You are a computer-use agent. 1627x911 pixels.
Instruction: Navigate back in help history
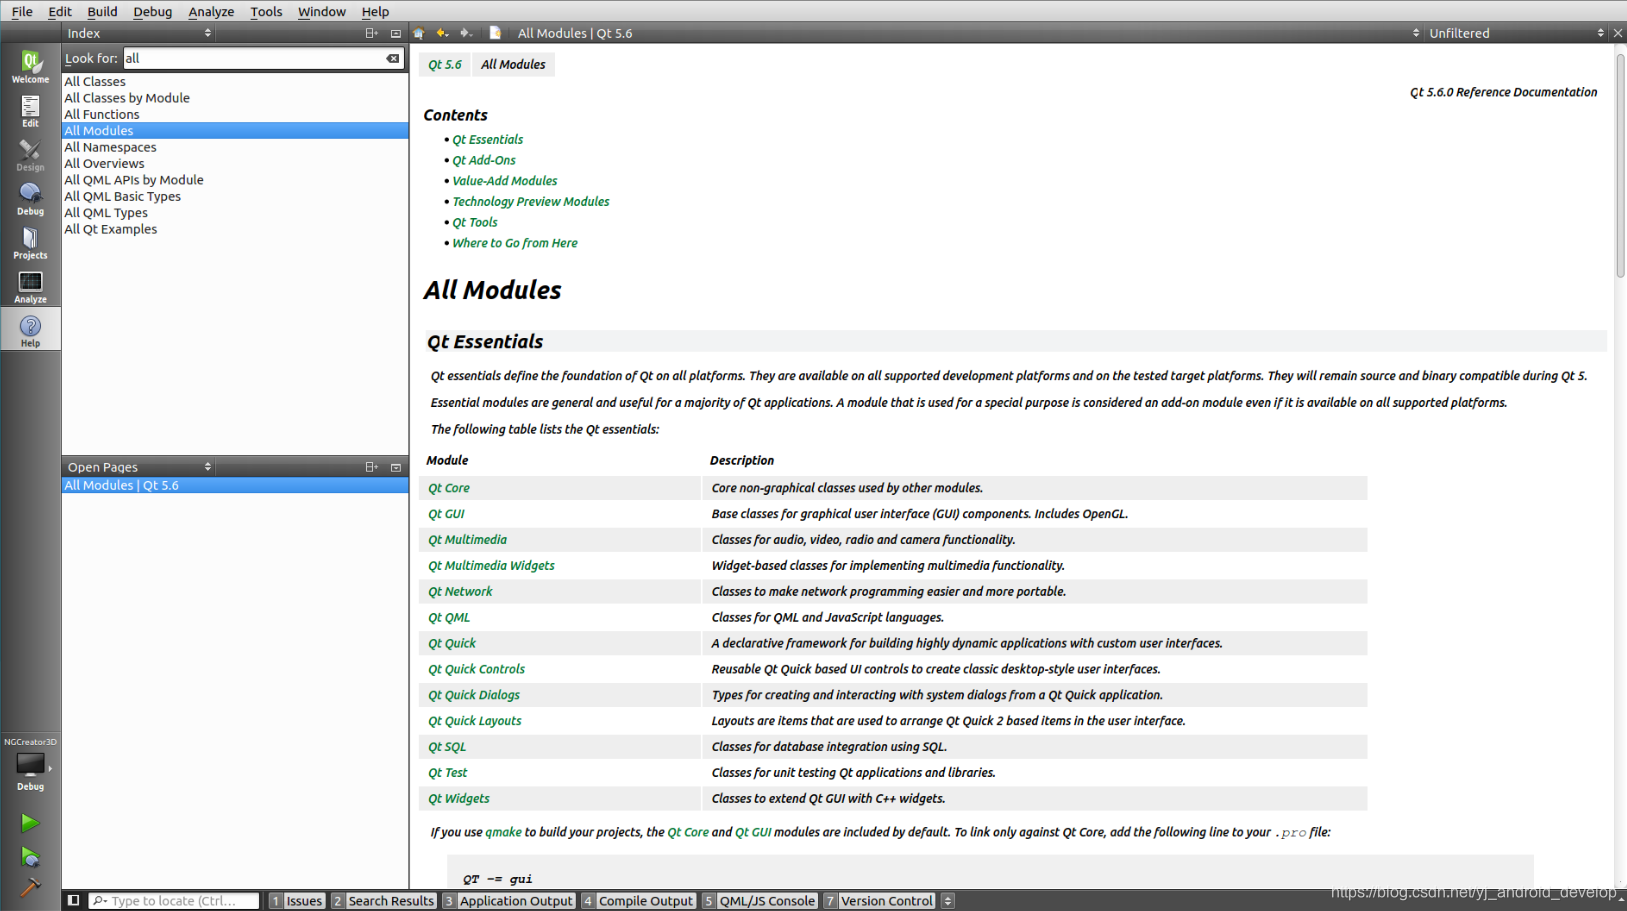coord(442,33)
